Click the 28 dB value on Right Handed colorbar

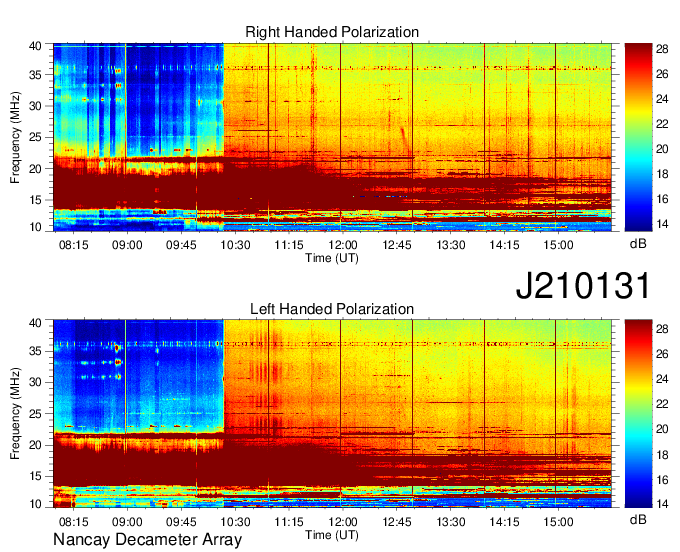(662, 49)
